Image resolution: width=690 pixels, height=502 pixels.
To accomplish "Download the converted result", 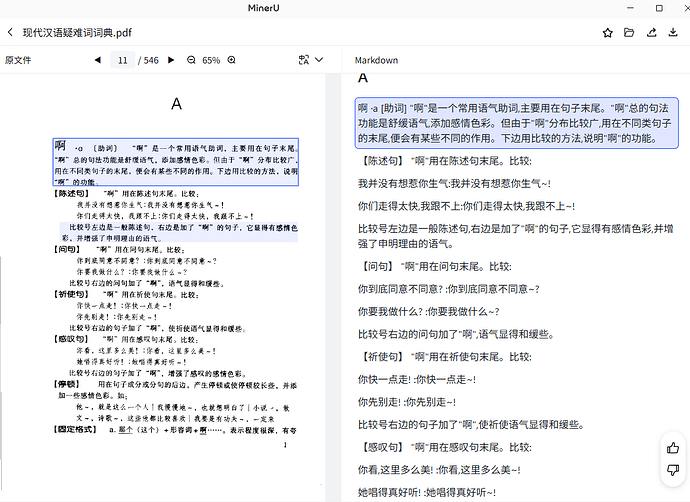I will click(x=673, y=33).
